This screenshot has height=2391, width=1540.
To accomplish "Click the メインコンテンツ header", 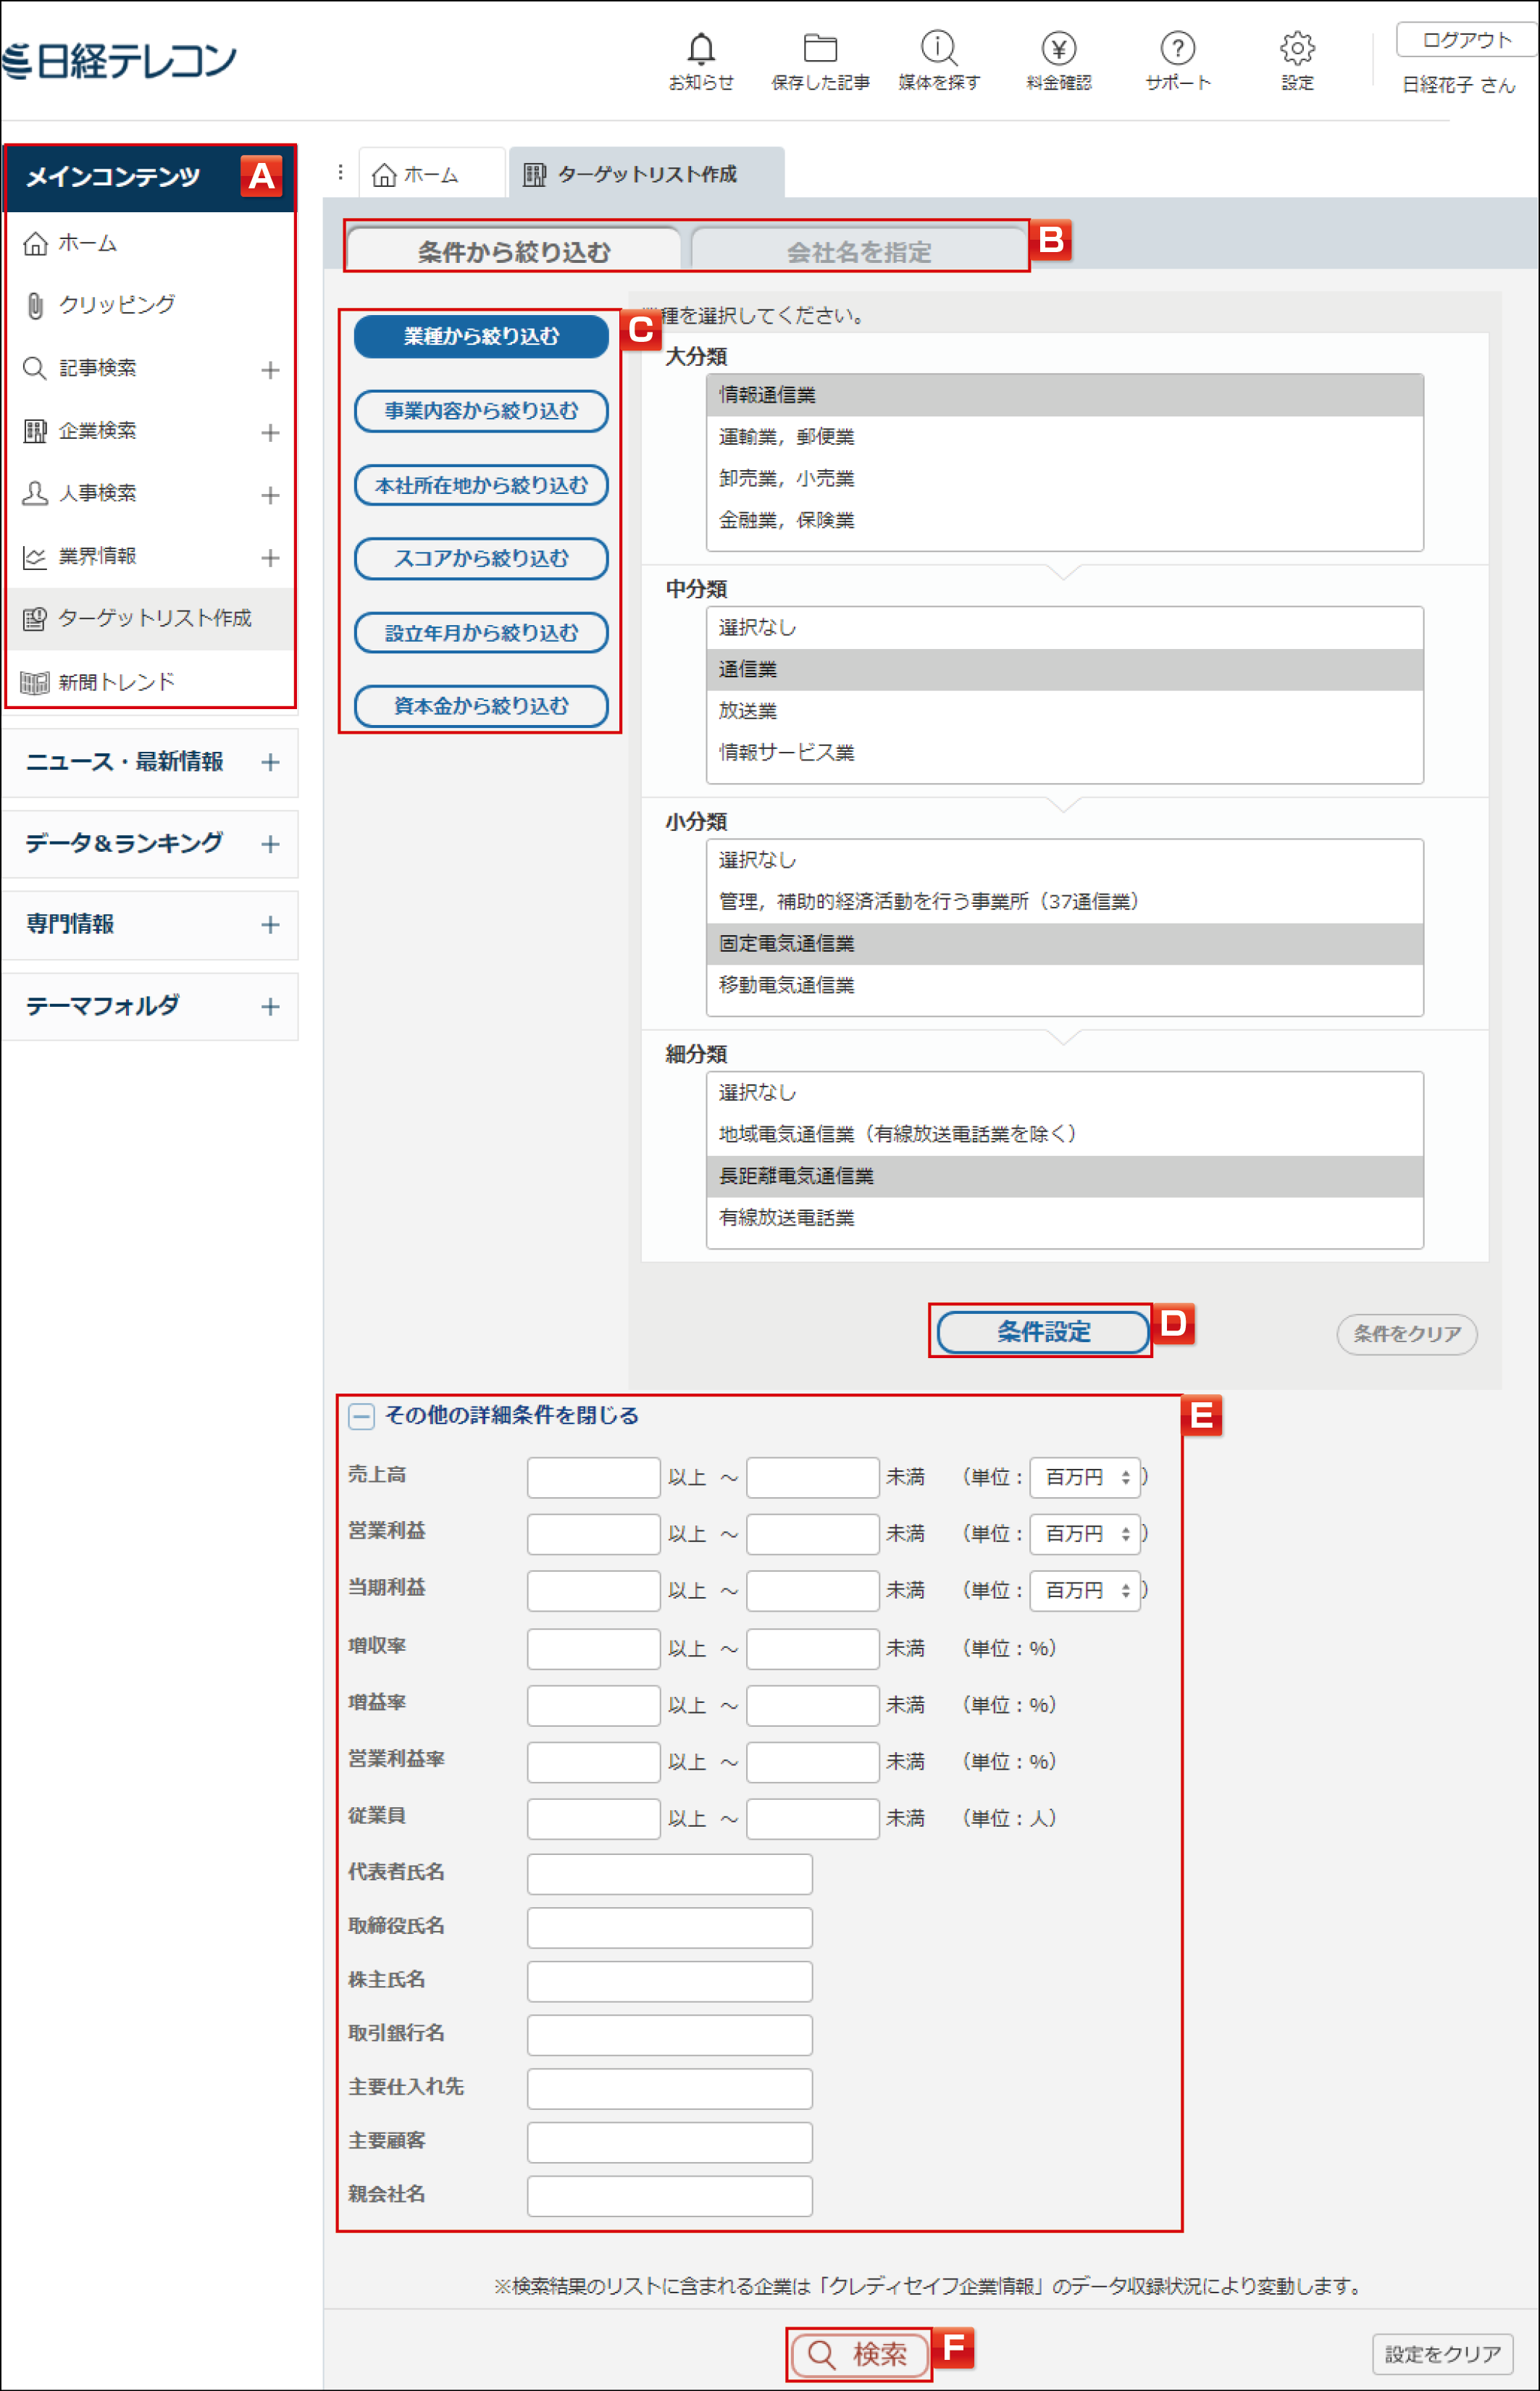I will coord(150,177).
